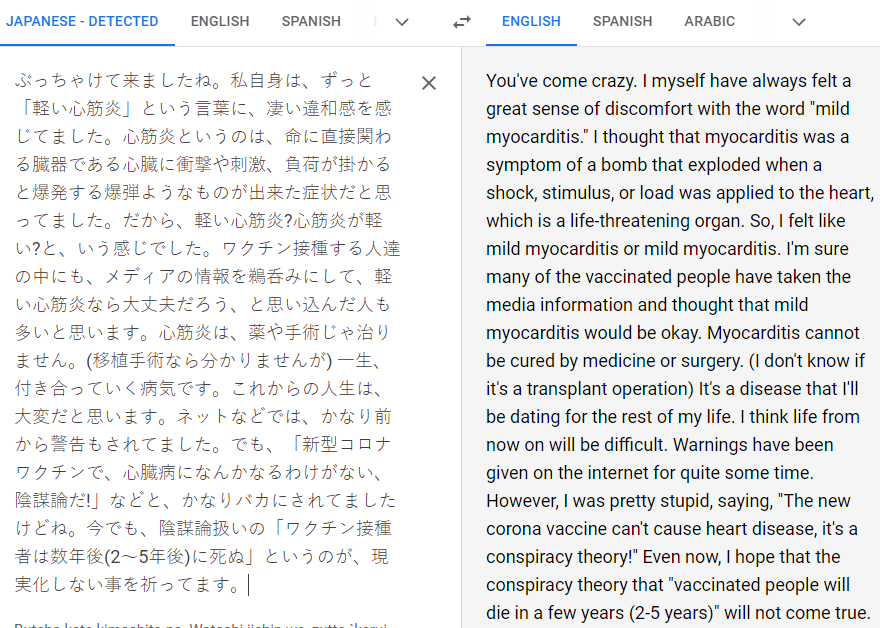Click the words "You've come crazy" in the translation
Image resolution: width=880 pixels, height=628 pixels.
pos(561,81)
